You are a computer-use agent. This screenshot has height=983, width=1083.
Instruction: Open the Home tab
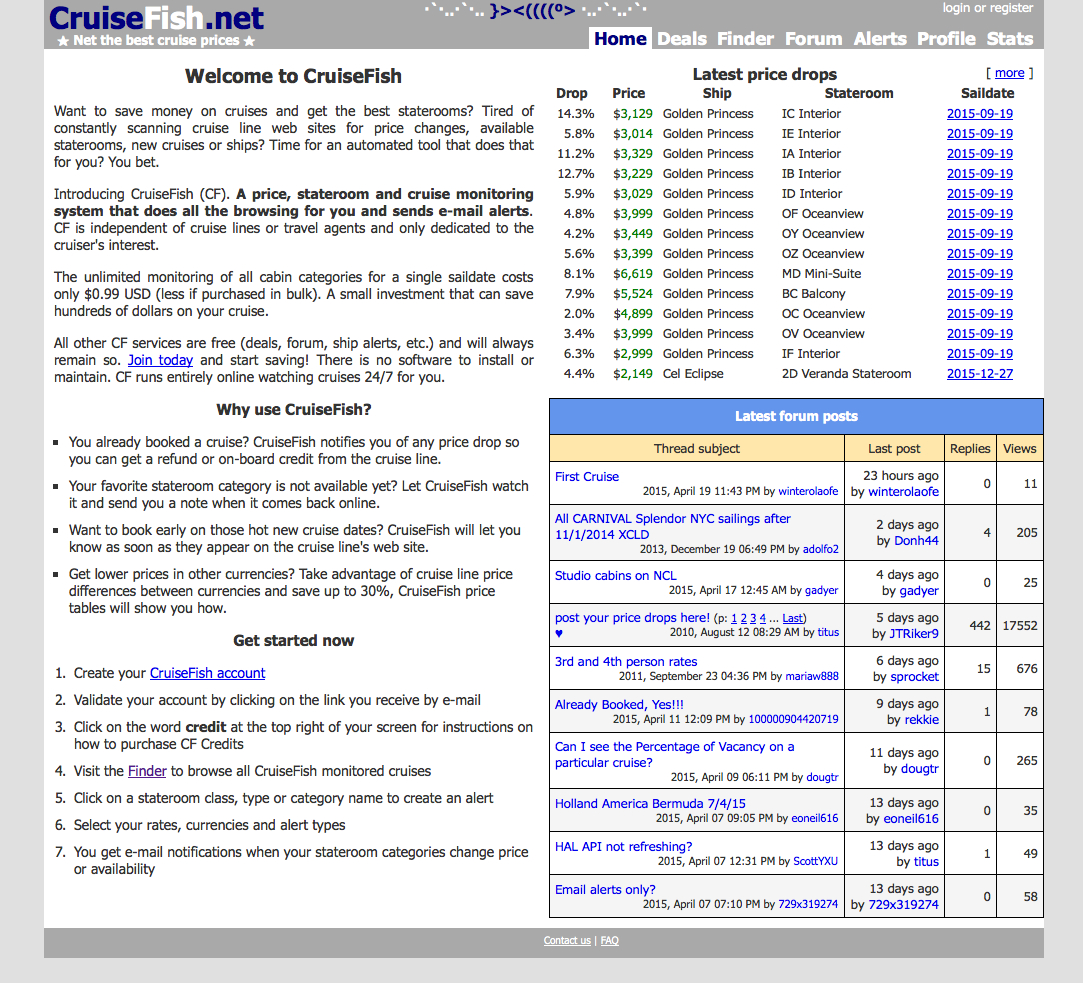[x=620, y=39]
